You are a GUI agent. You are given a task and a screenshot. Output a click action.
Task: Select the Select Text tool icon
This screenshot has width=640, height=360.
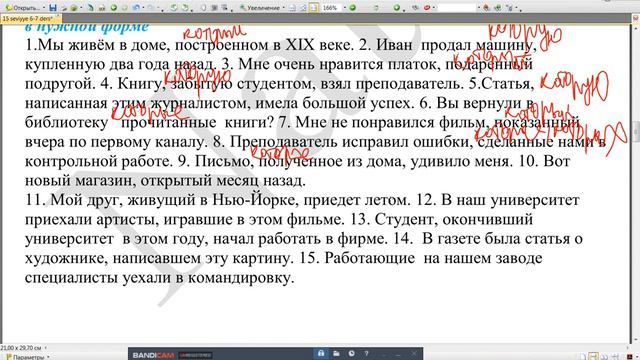[x=224, y=8]
